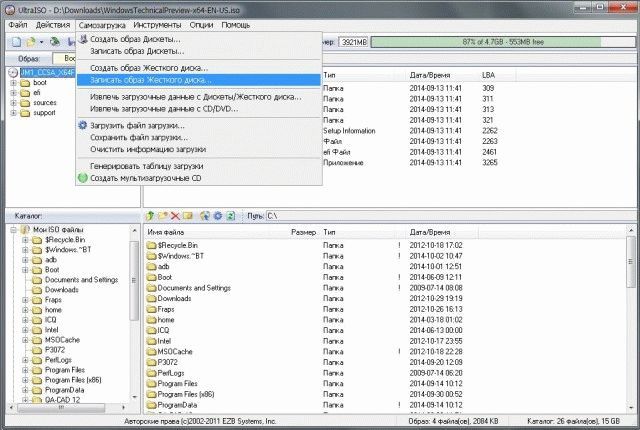Expand the $Recycle.Bin catalog tree node
This screenshot has height=430, width=640.
[25, 240]
